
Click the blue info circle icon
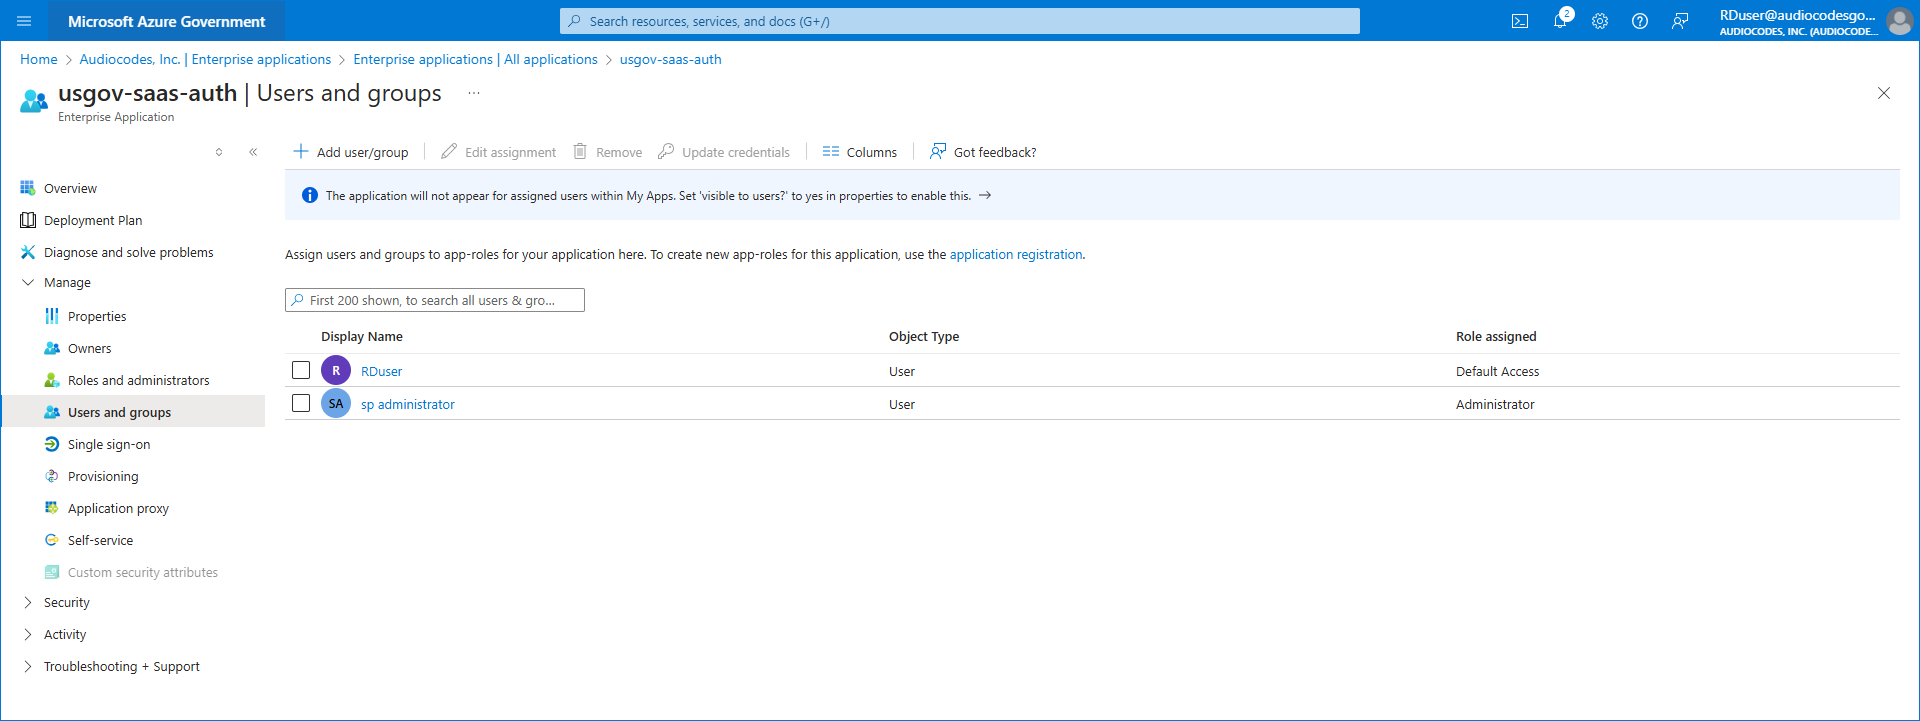(x=310, y=195)
